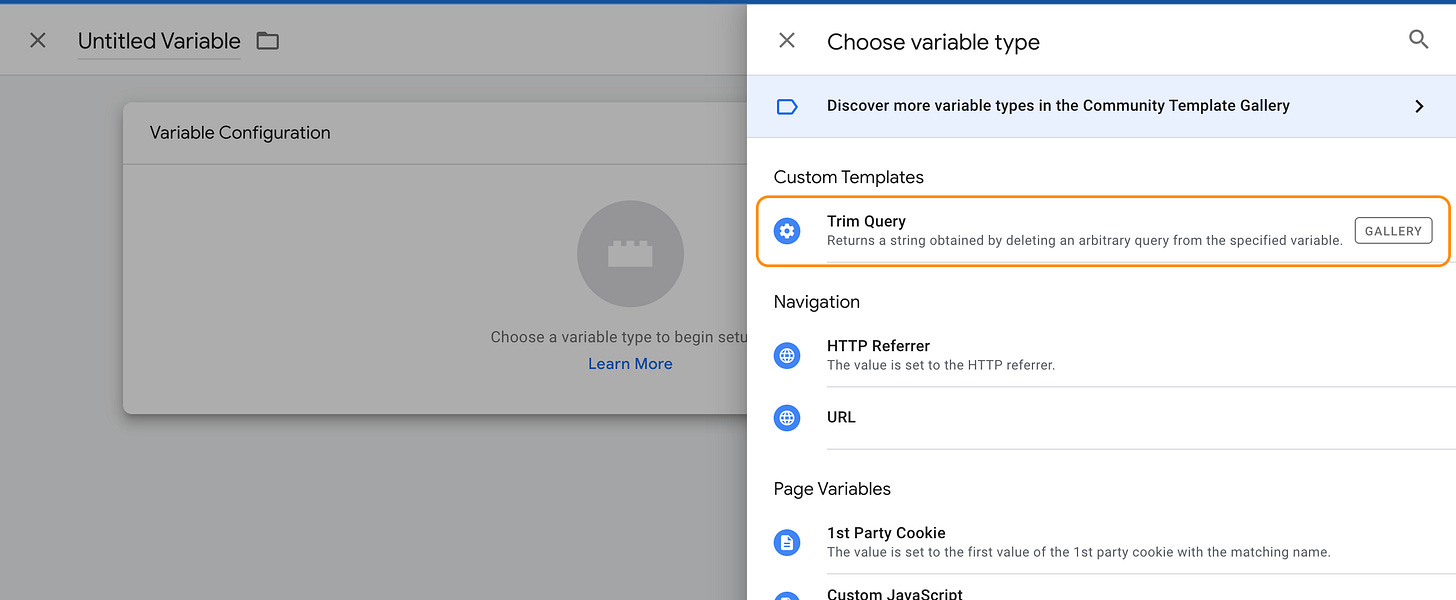Close the variable editor
Image resolution: width=1456 pixels, height=600 pixels.
click(x=37, y=40)
